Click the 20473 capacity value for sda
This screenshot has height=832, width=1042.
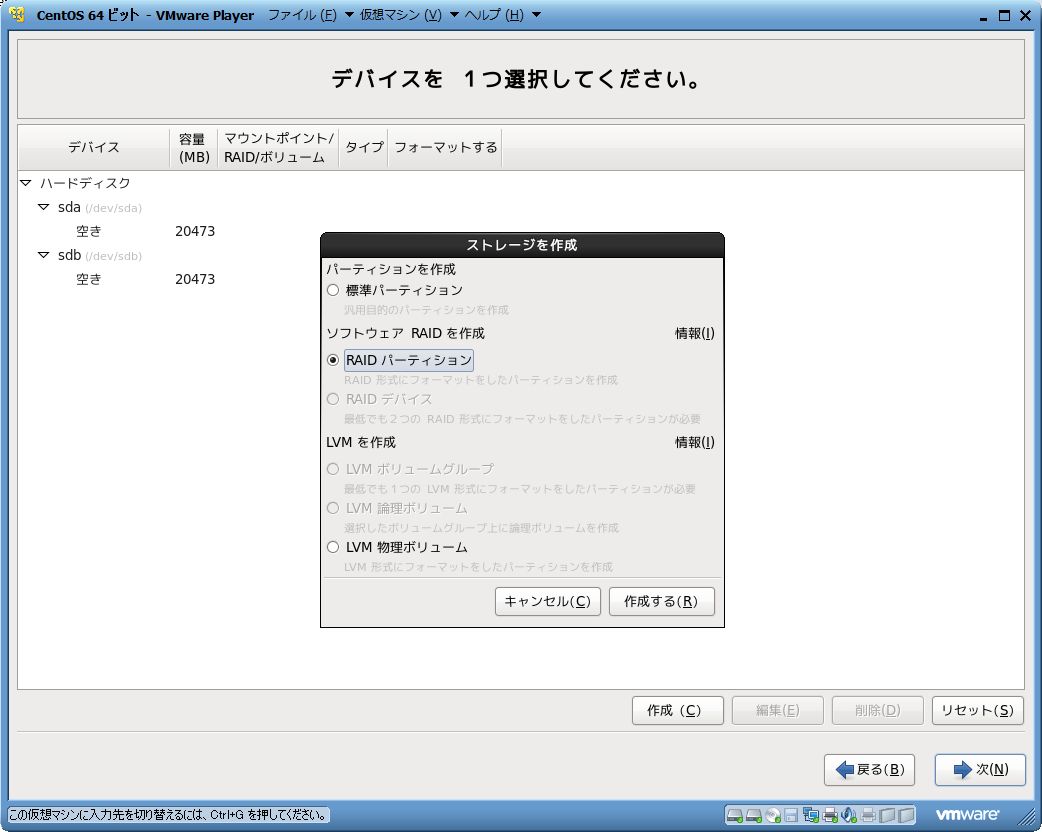195,231
